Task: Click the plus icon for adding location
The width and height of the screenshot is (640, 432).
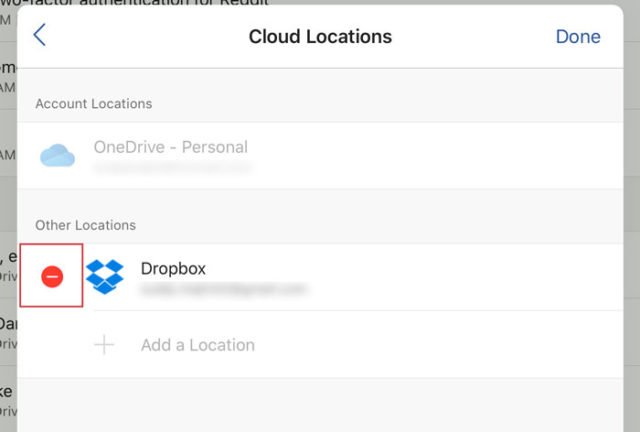Action: 104,345
